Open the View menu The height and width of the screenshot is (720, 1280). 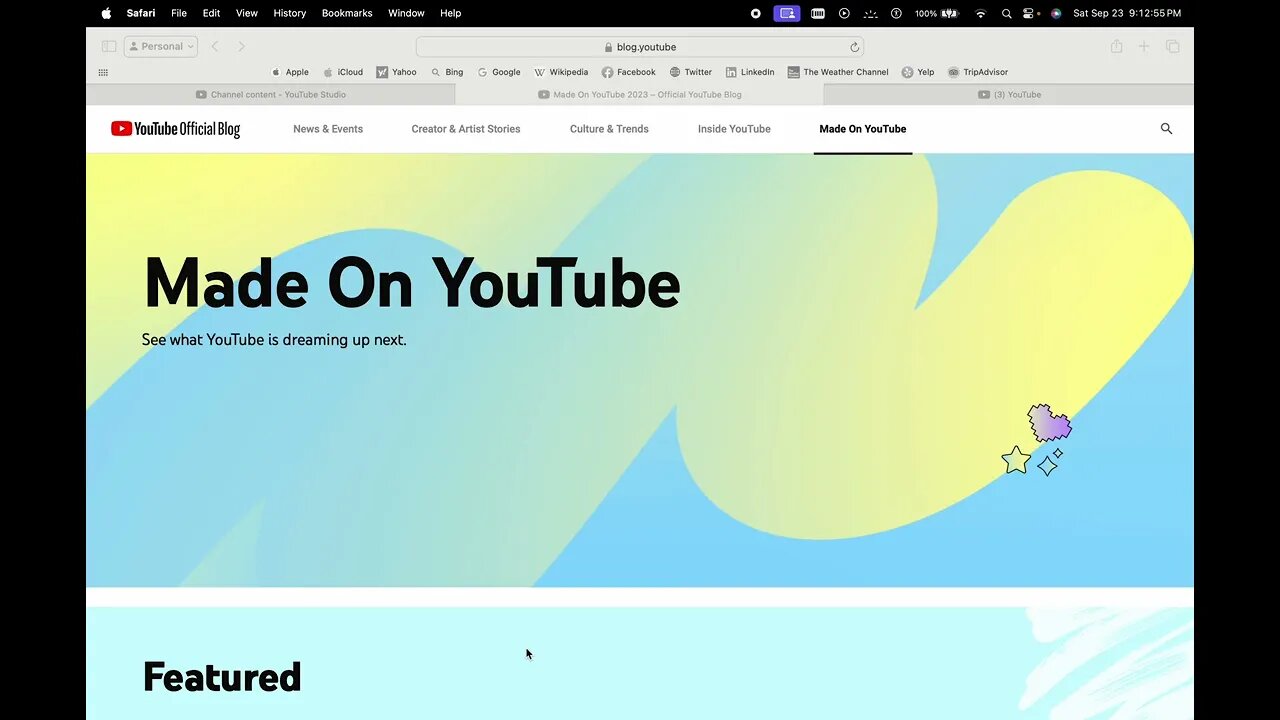click(247, 13)
